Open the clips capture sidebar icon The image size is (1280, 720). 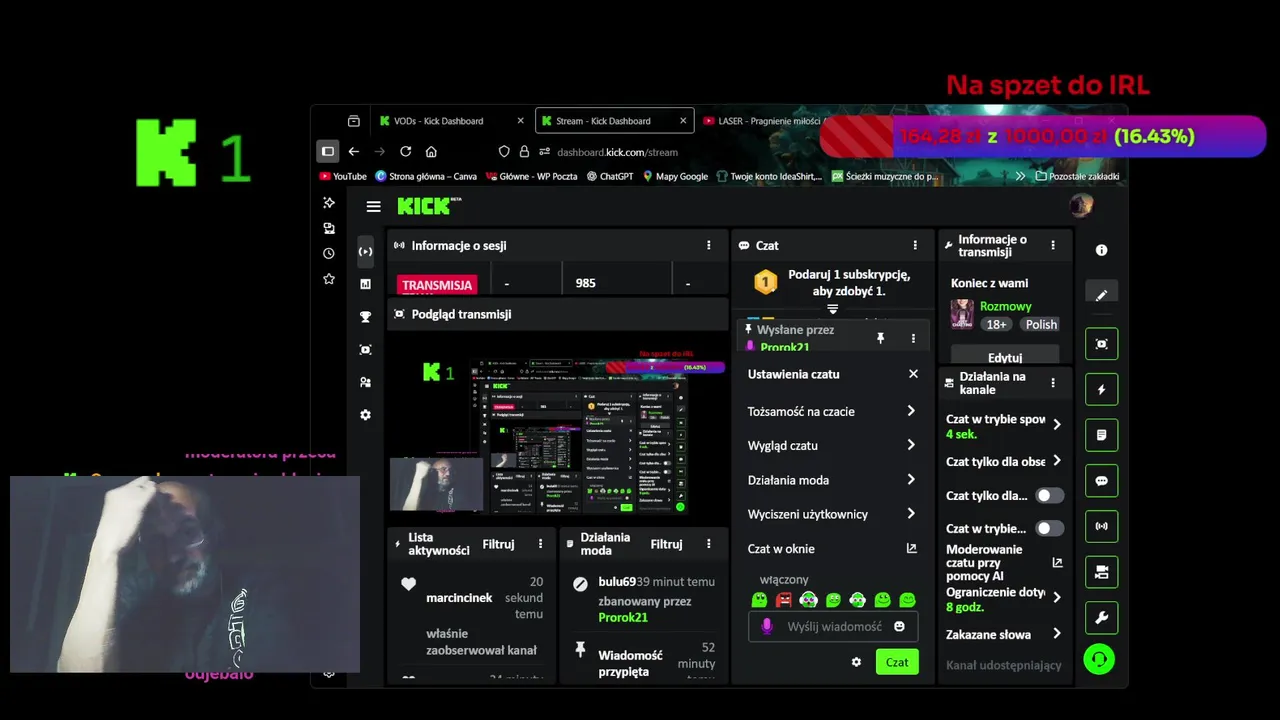coord(365,350)
